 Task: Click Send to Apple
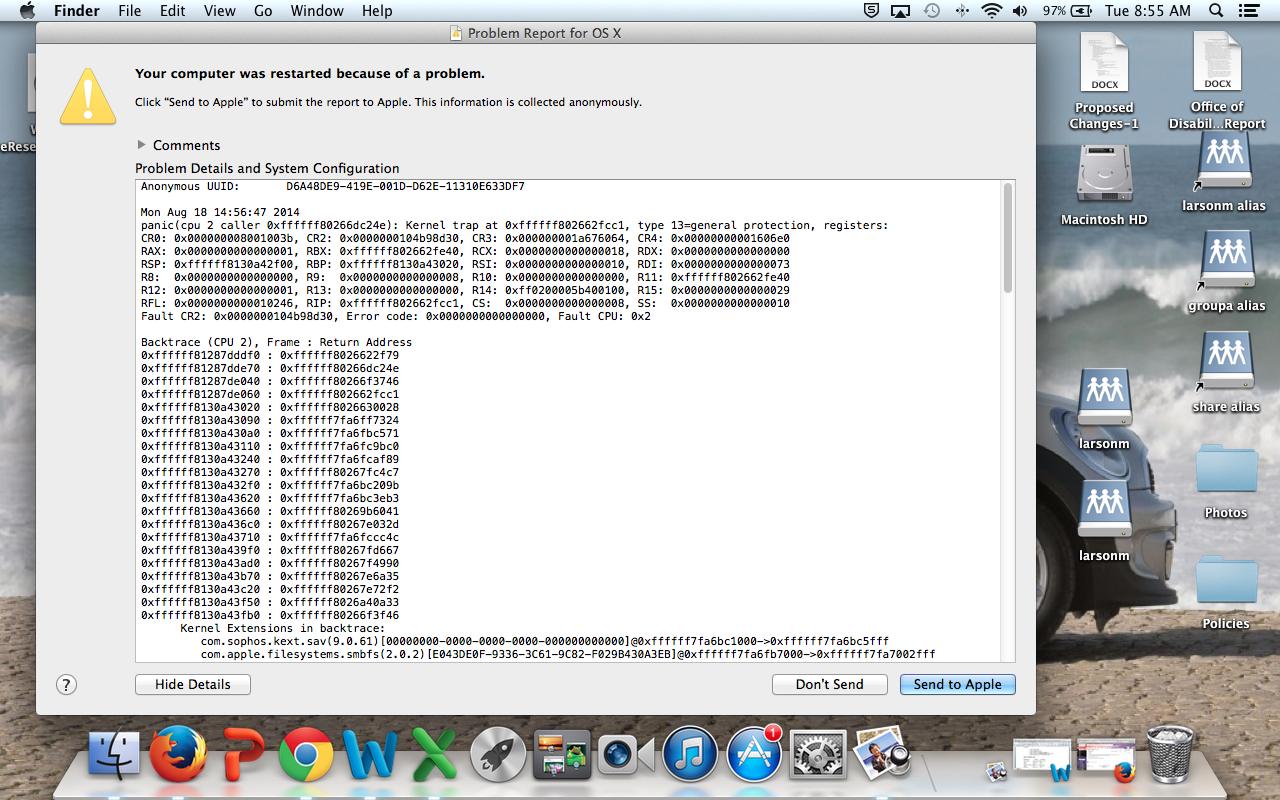click(x=957, y=684)
